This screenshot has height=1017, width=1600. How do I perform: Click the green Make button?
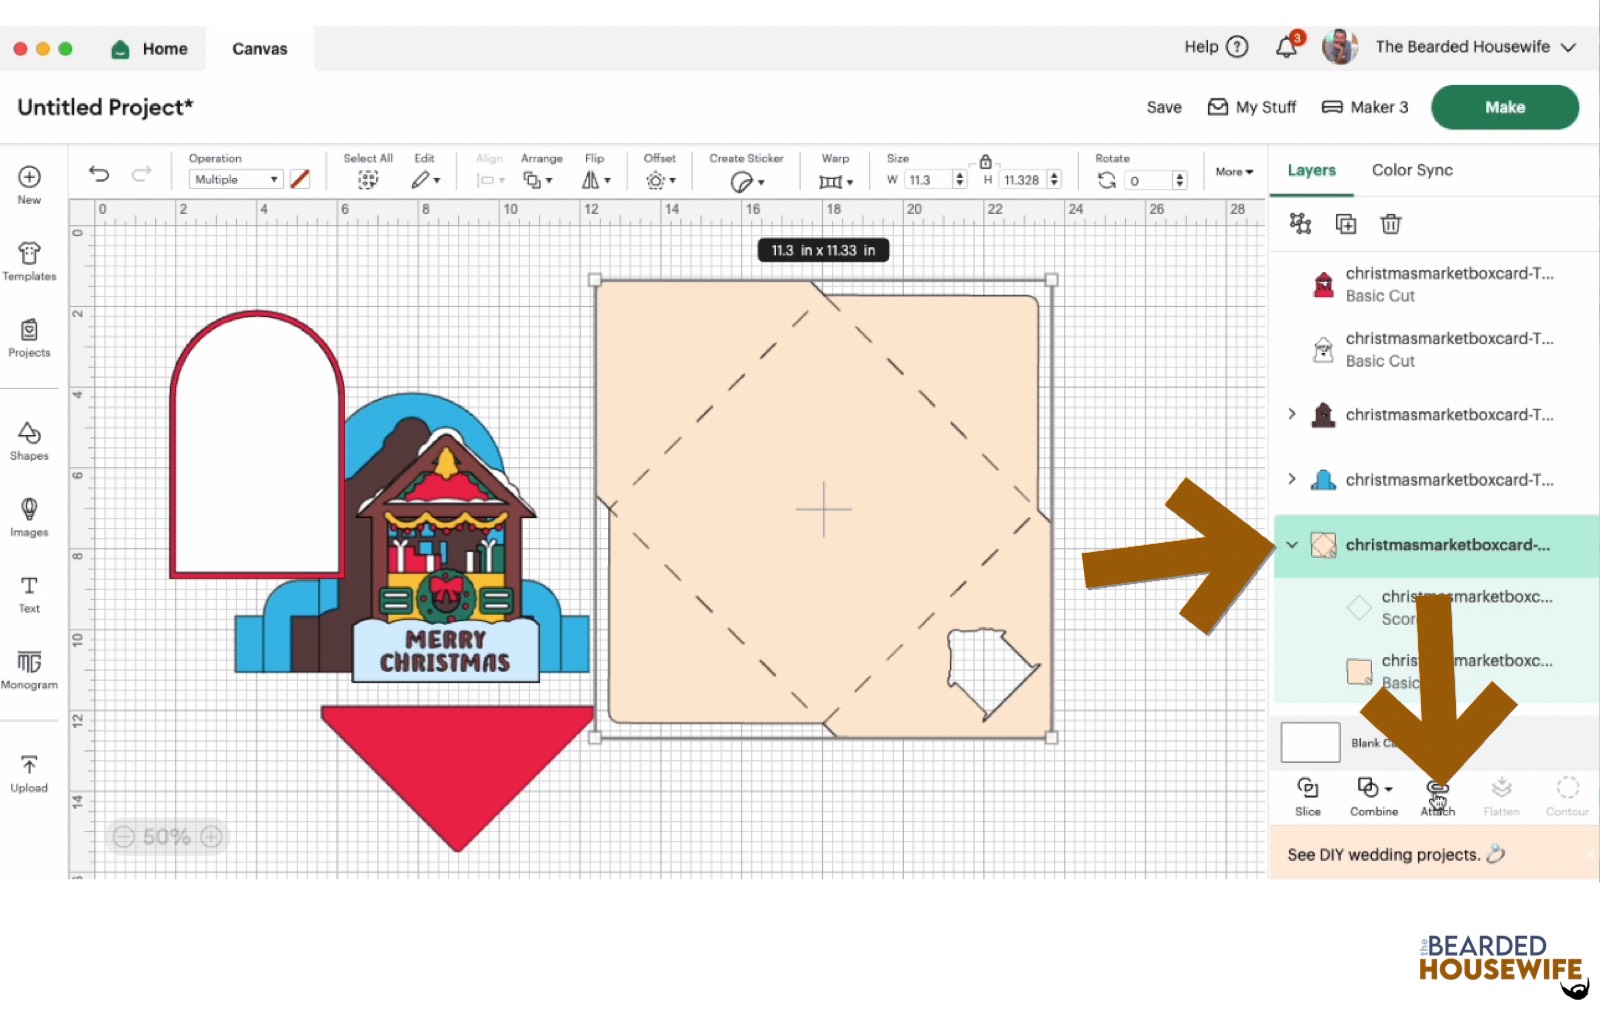(x=1505, y=107)
